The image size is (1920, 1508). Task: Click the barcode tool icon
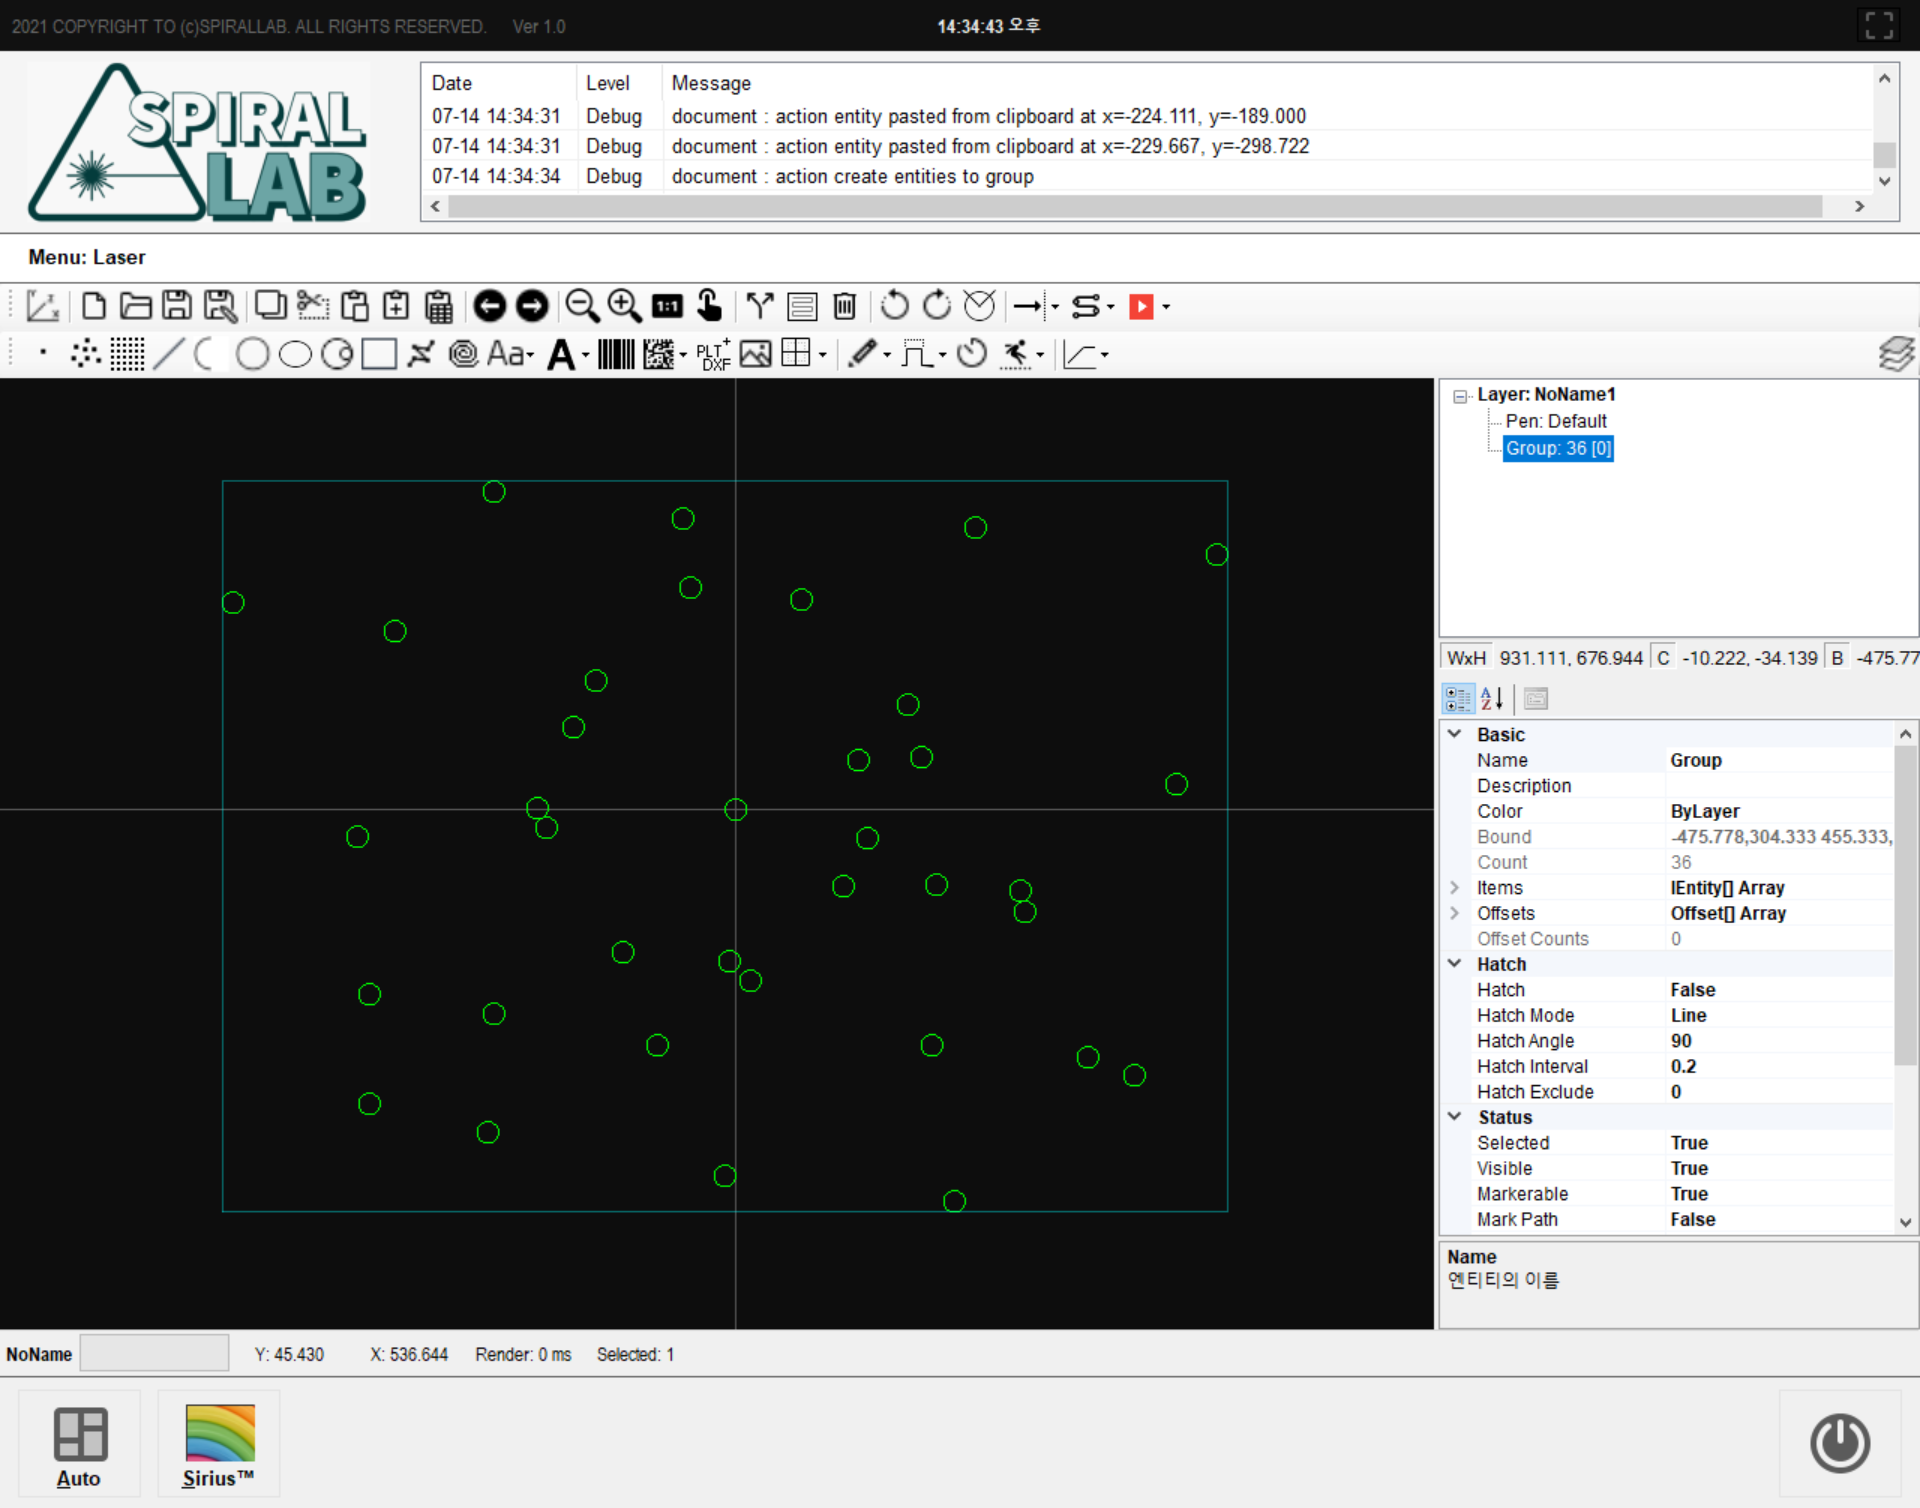tap(616, 354)
